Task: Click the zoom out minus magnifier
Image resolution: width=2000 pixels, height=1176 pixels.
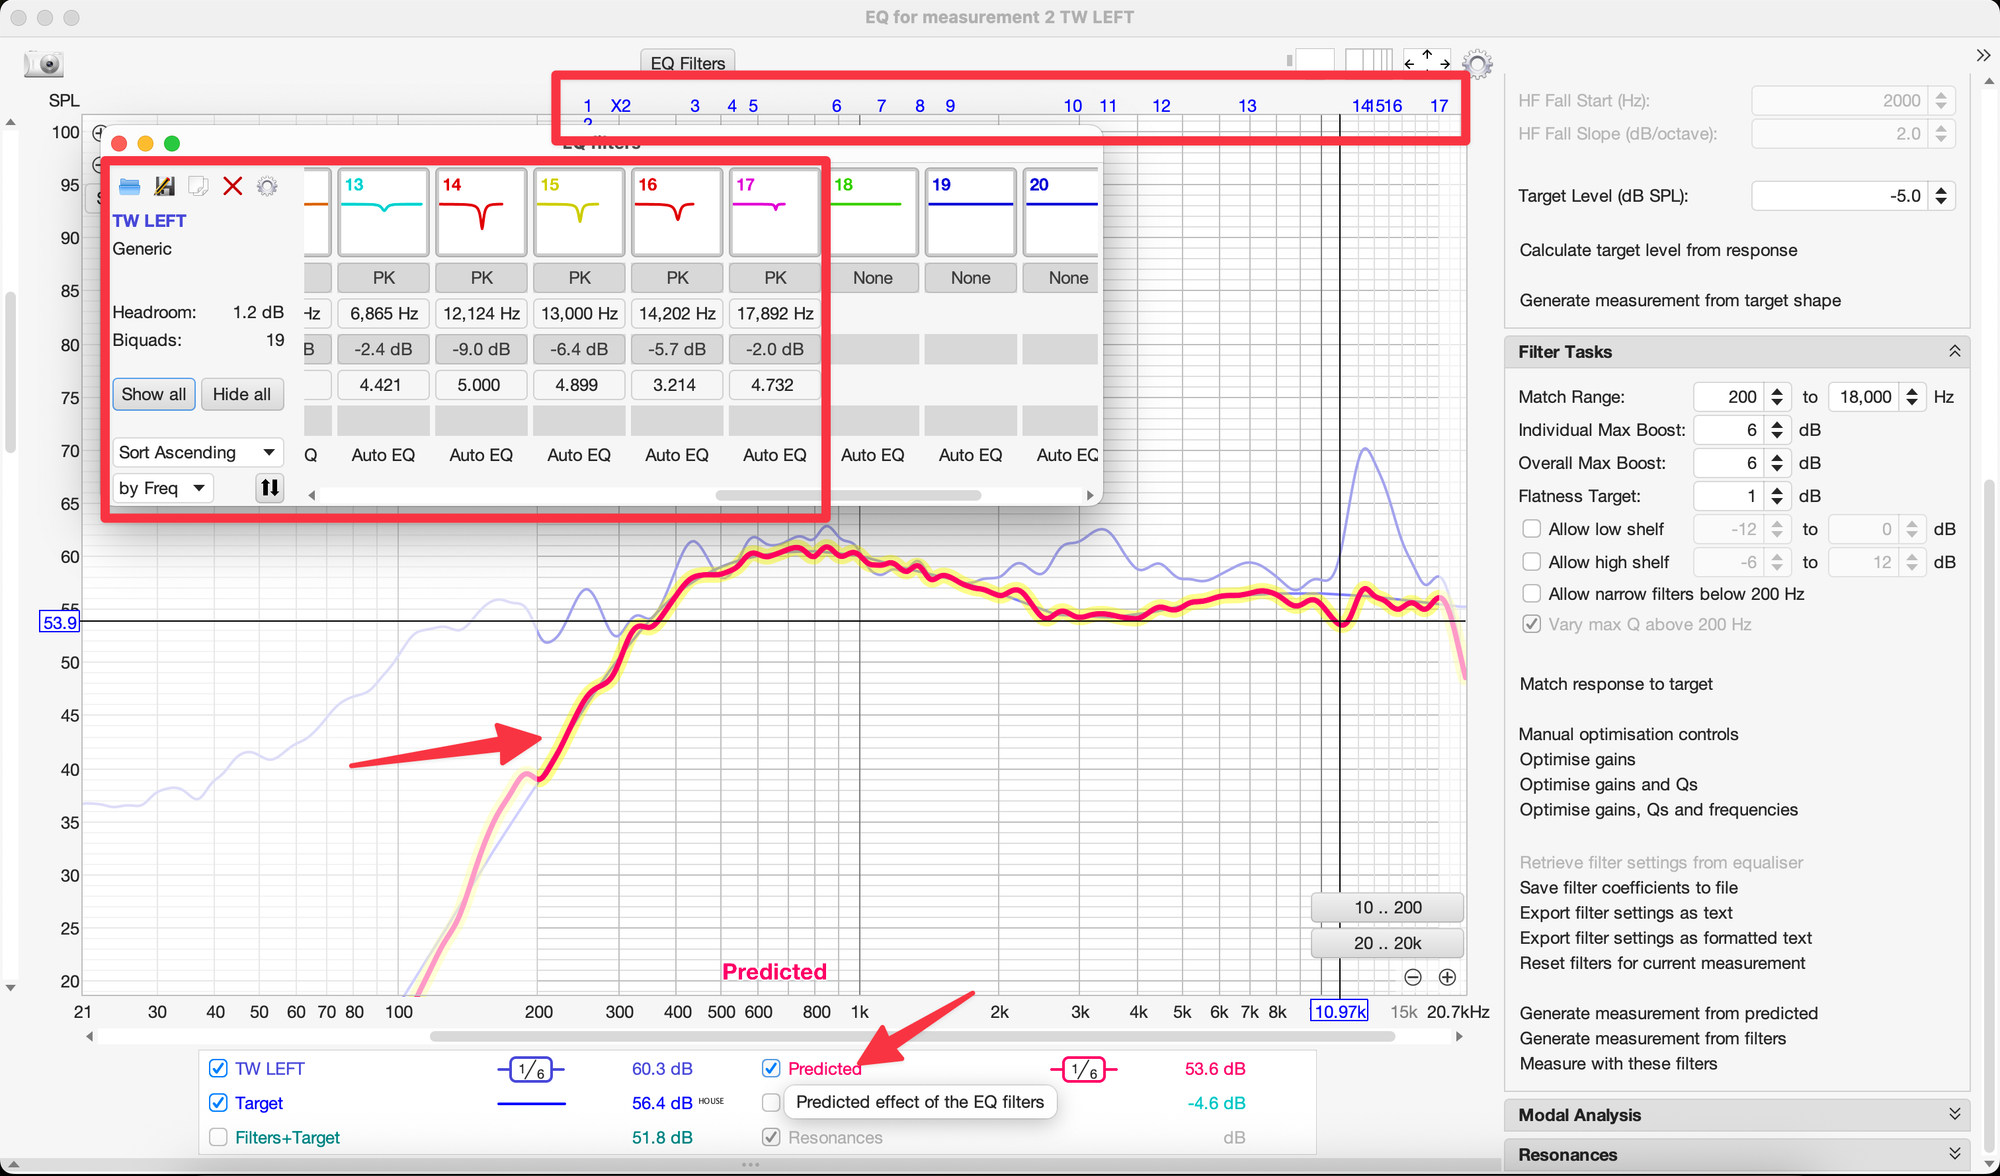Action: pos(1413,977)
